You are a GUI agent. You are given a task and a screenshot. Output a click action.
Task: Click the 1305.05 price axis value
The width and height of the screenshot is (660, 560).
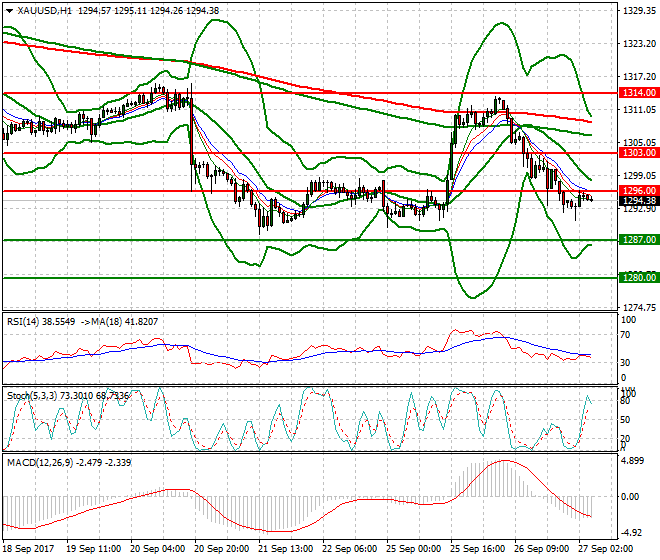639,143
